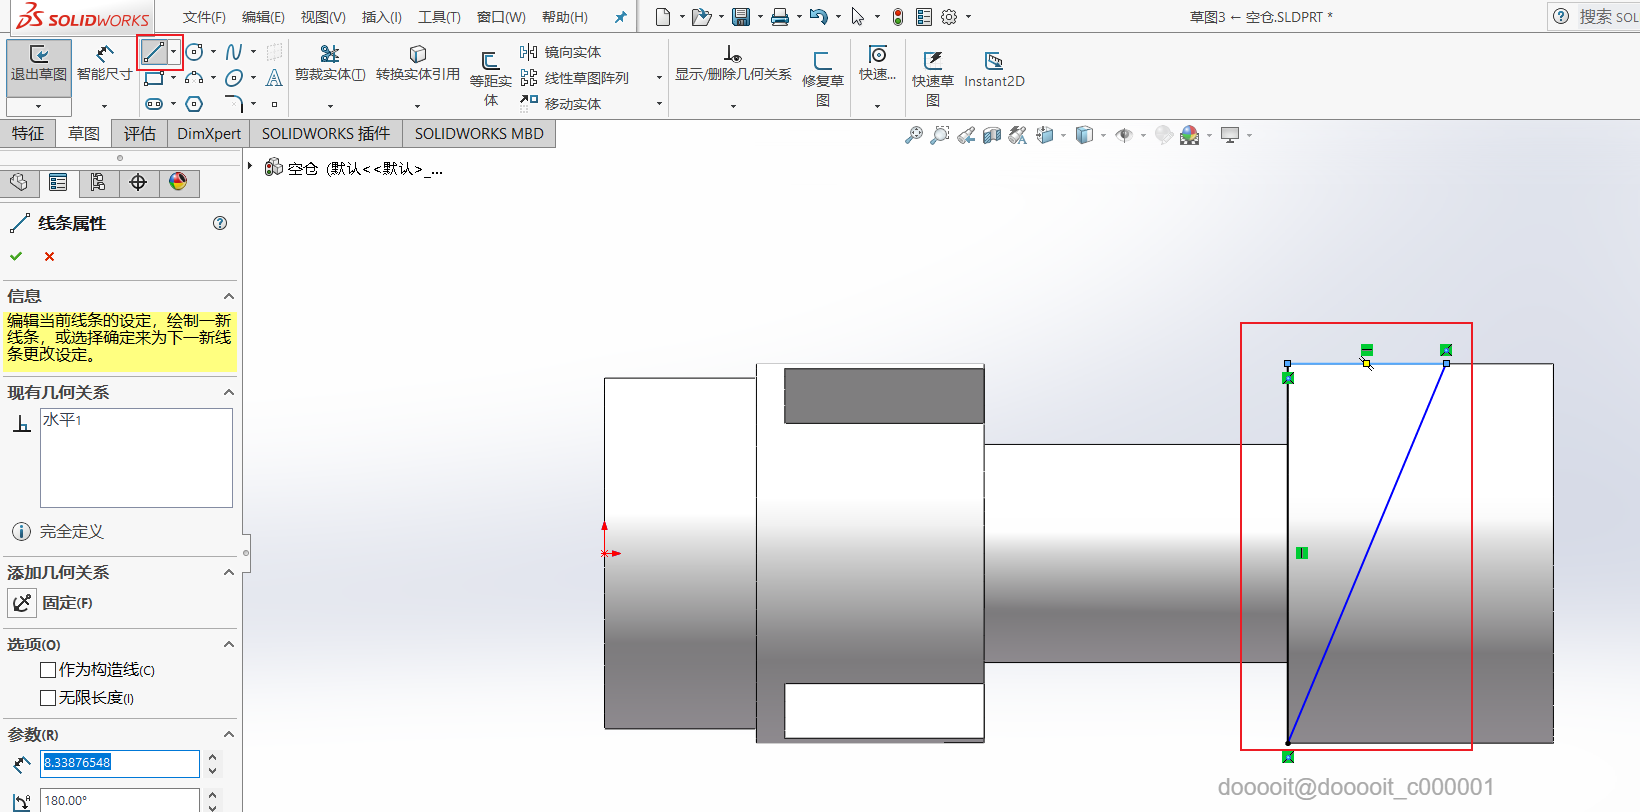
Task: Open the appearance color wheel tab
Action: point(178,182)
